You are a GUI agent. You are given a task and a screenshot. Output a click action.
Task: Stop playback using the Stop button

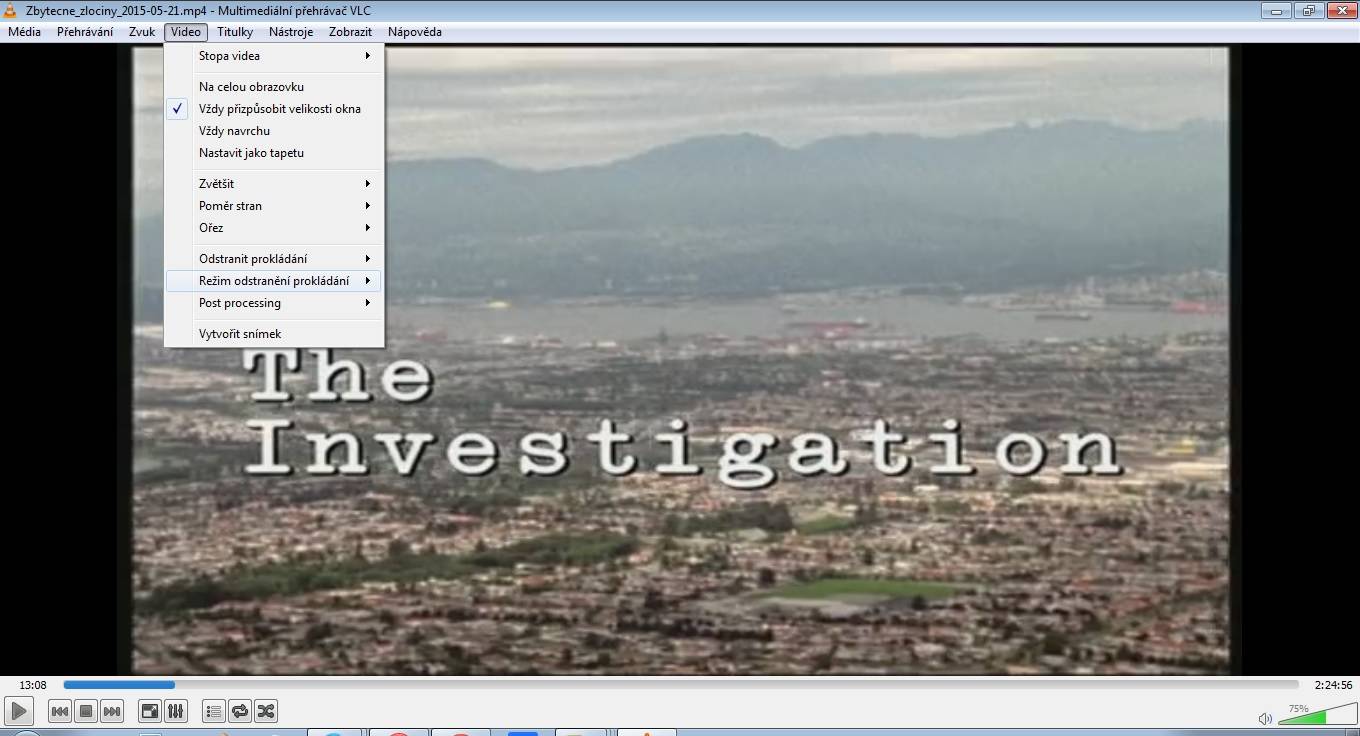click(x=86, y=711)
